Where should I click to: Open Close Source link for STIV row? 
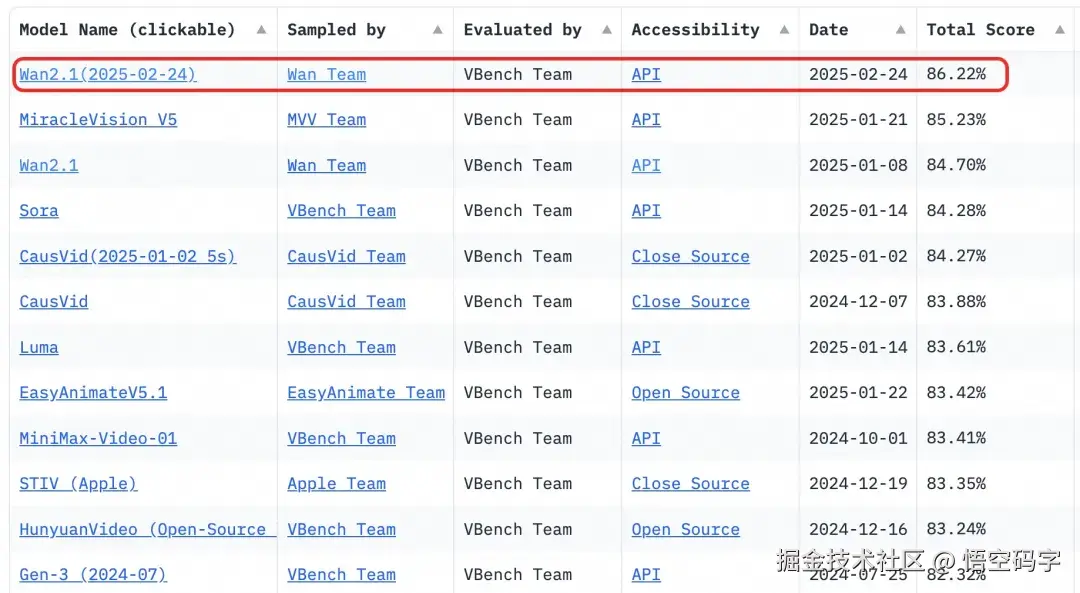[690, 483]
